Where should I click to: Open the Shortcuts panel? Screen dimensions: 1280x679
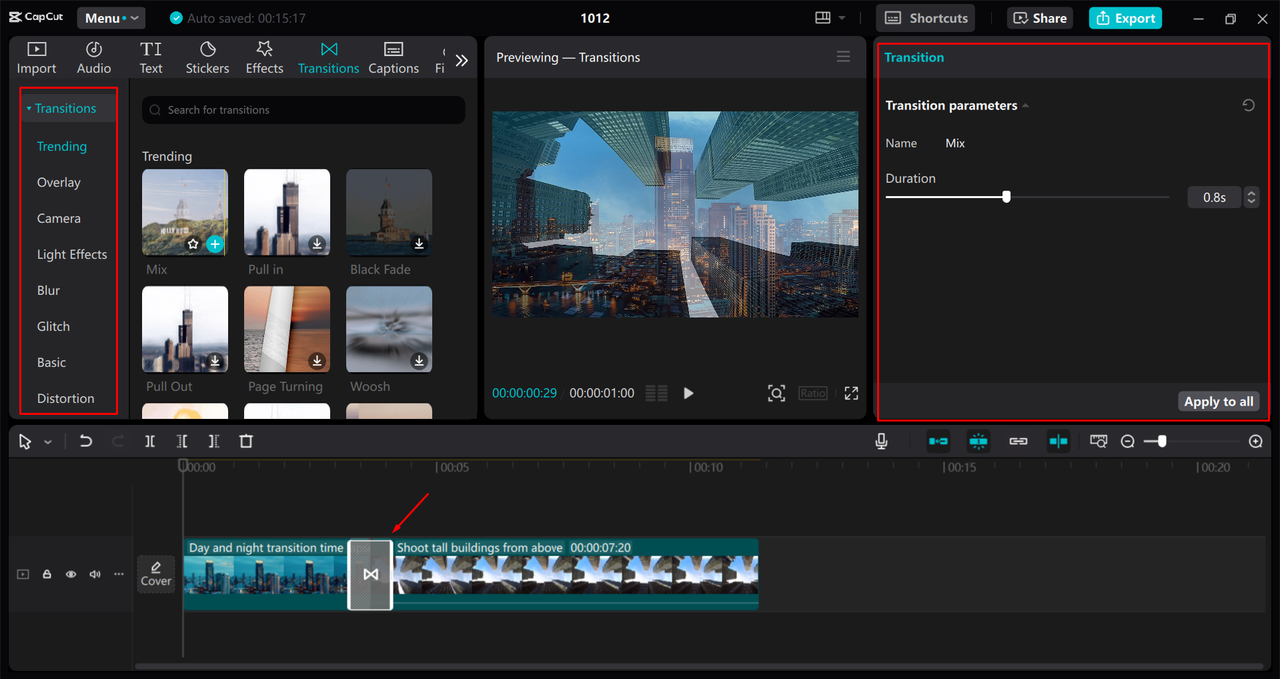926,18
